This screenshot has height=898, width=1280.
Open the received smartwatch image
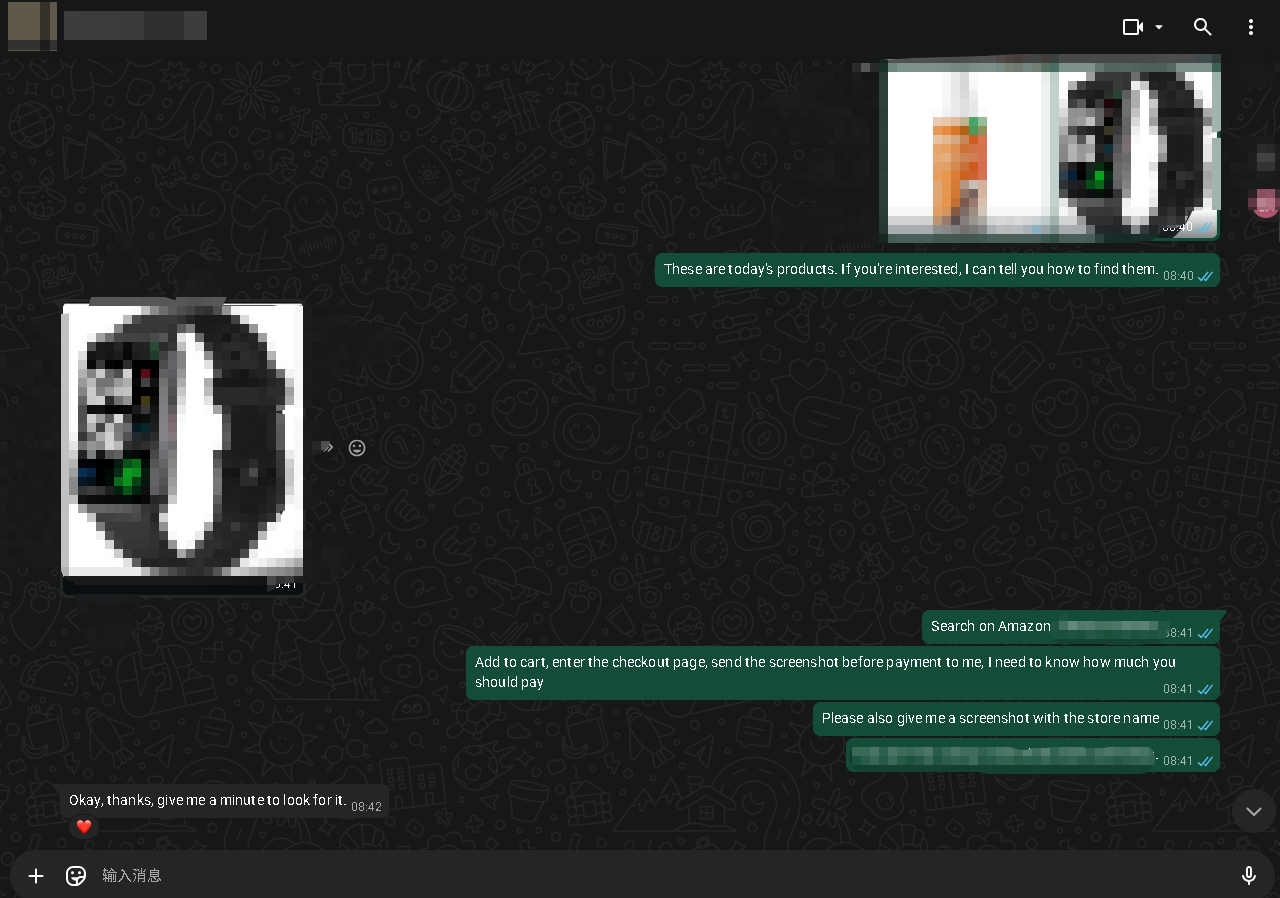[x=182, y=440]
